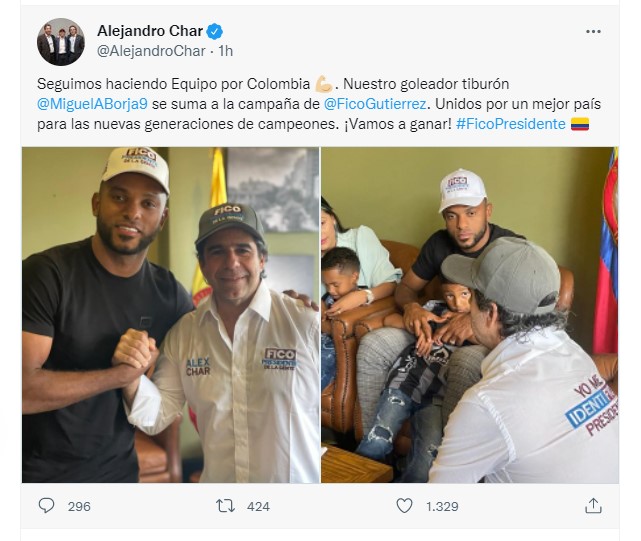This screenshot has width=641, height=541.
Task: Click the reply speech bubble icon
Action: coord(46,506)
